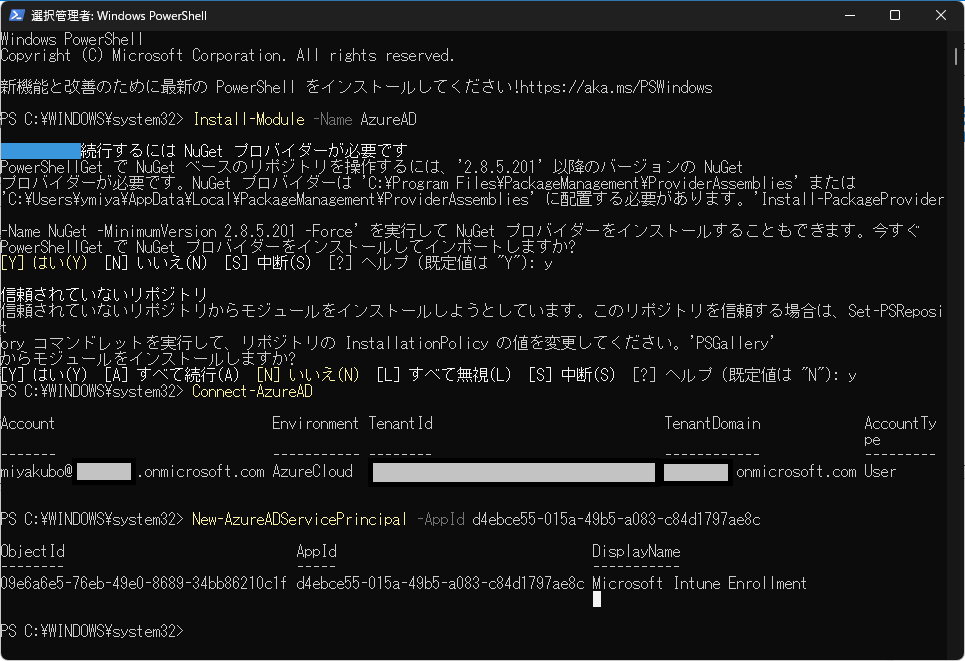Click the DisplayName column header
The image size is (965, 661).
click(x=636, y=551)
